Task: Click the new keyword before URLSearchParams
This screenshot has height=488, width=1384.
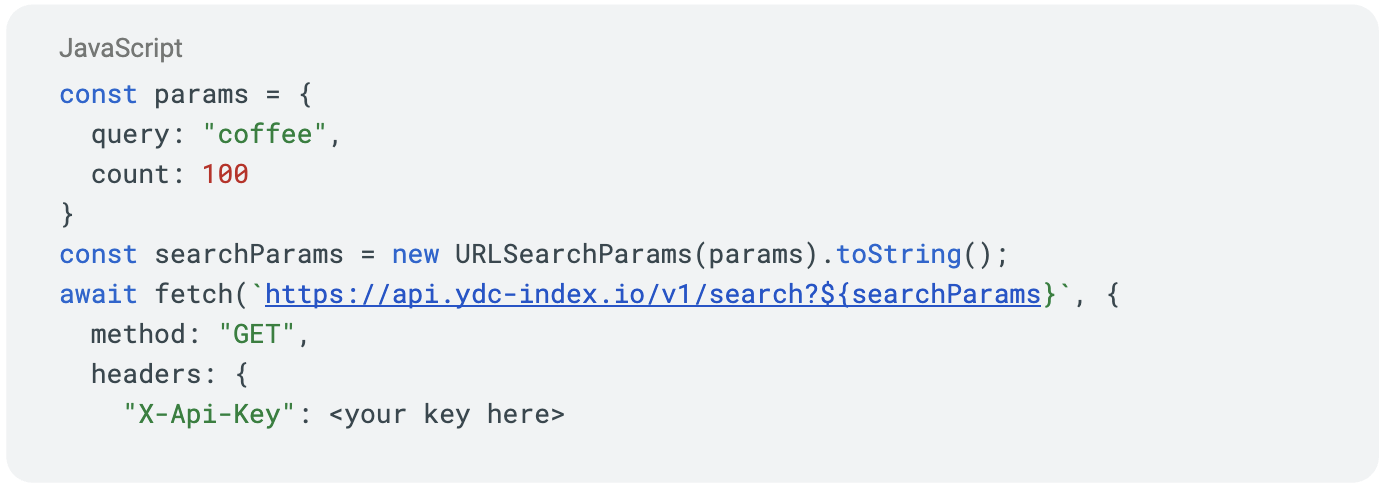Action: (x=415, y=254)
